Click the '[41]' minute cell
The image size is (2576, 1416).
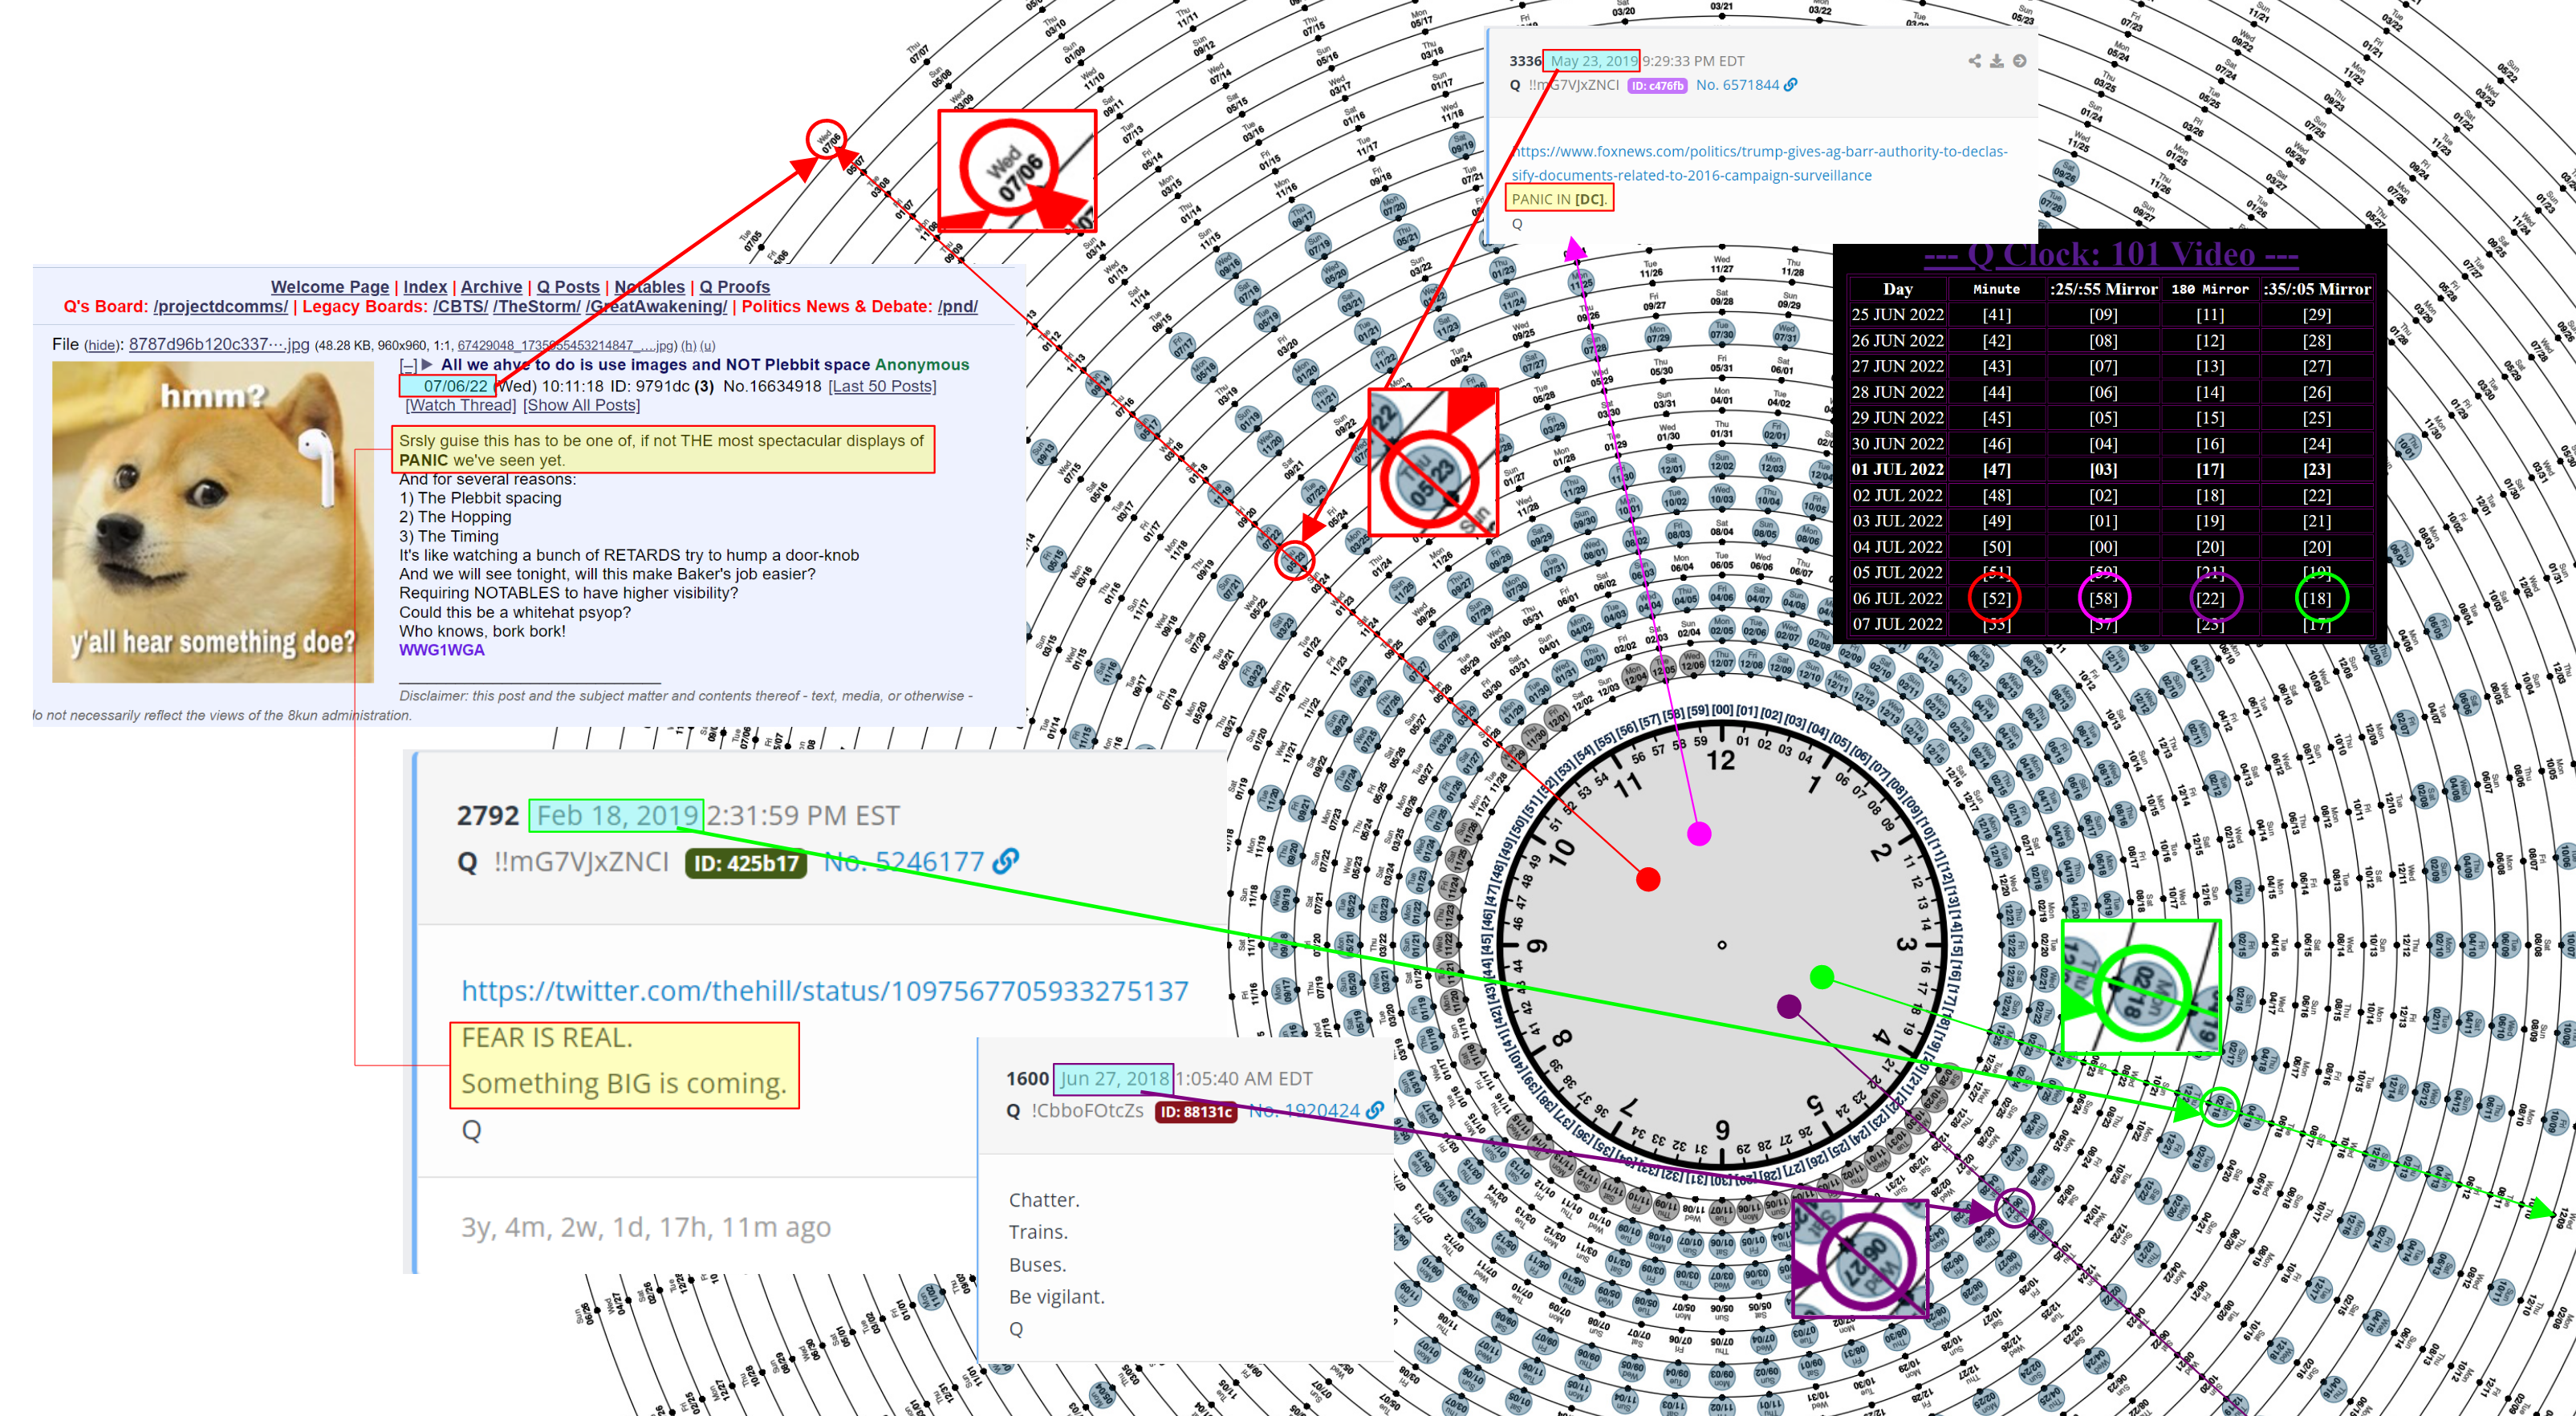(x=1996, y=314)
